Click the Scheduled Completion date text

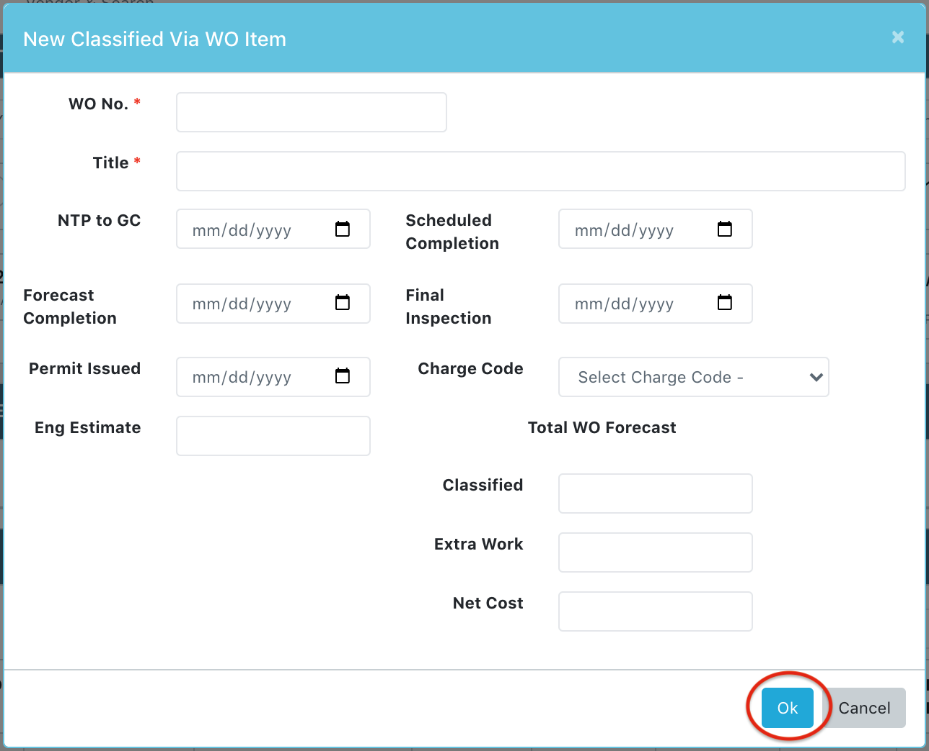click(x=624, y=230)
